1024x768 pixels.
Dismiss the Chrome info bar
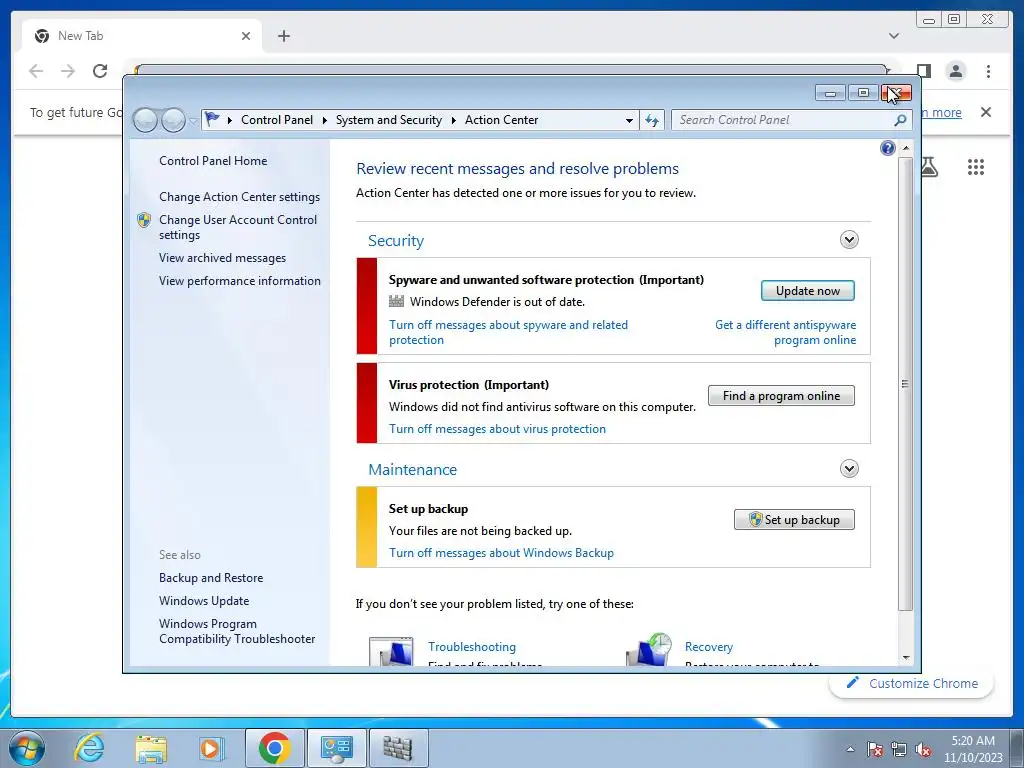coord(986,112)
